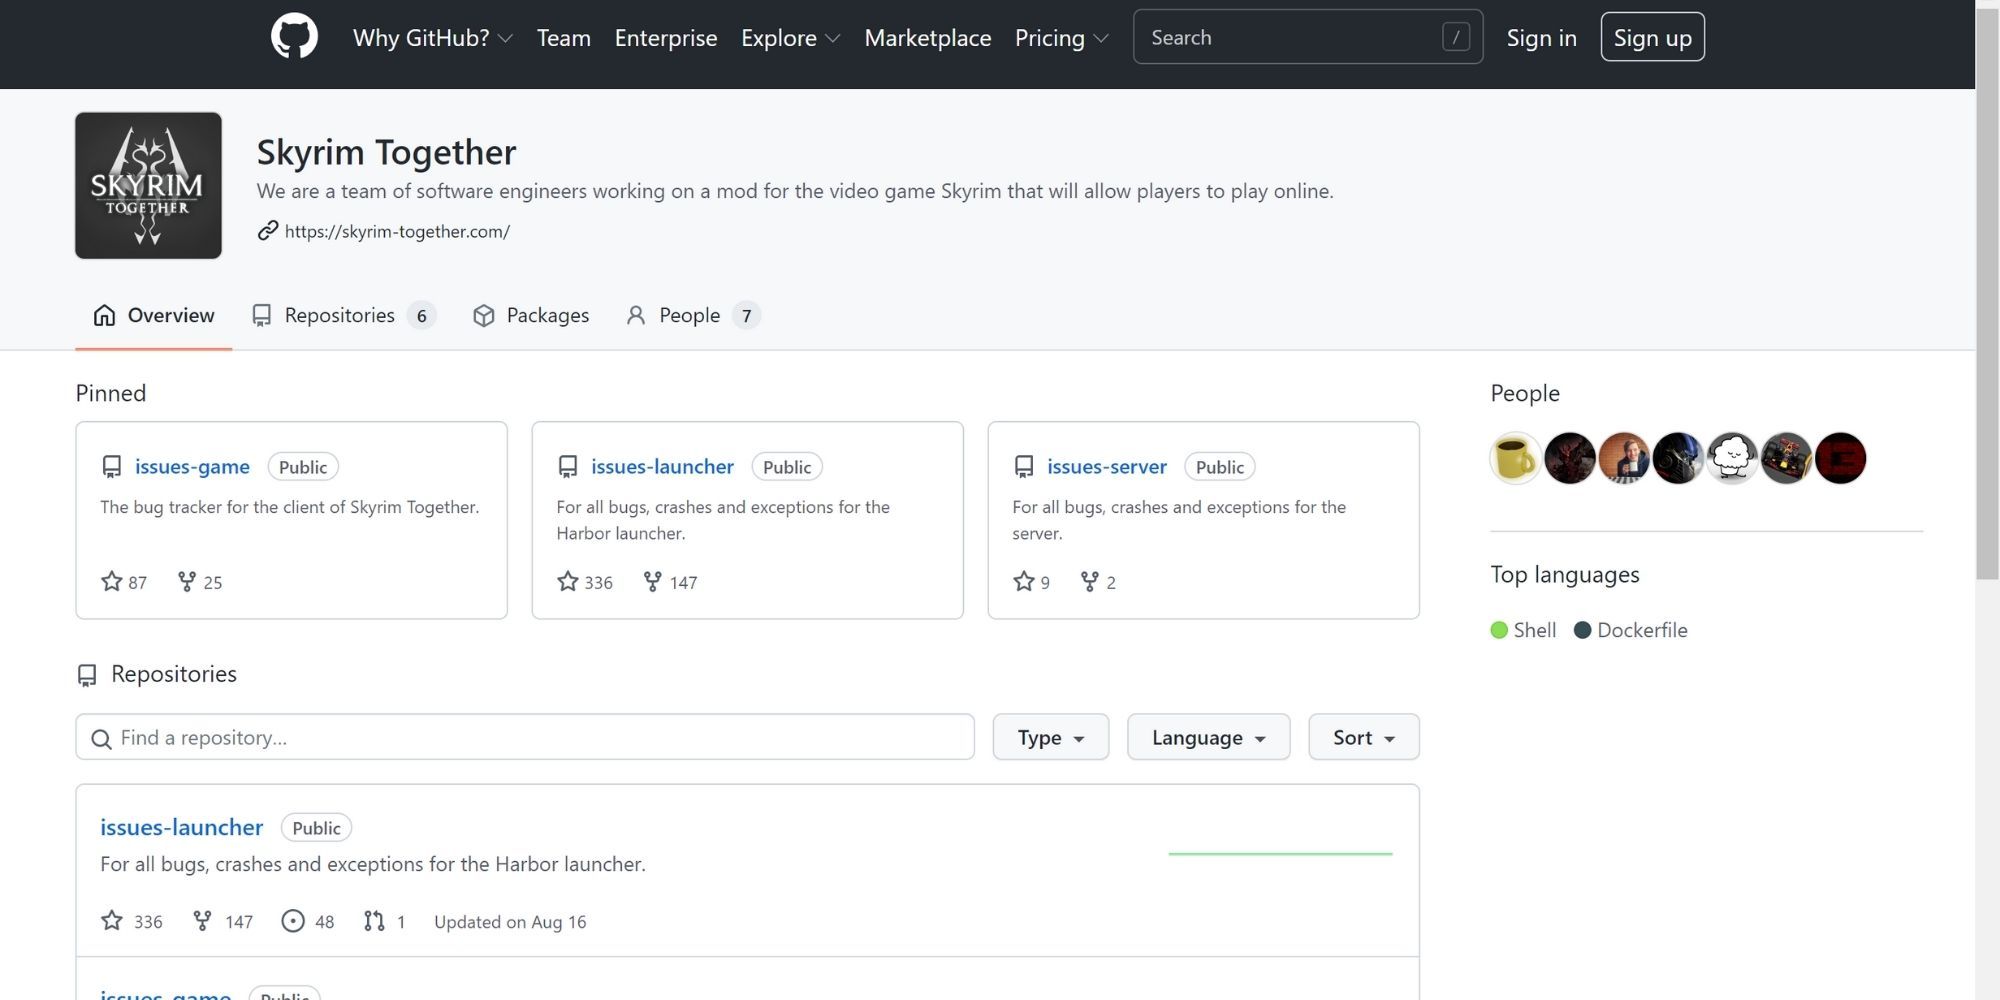Open Skyrim Together organization avatar
Viewport: 2000px width, 1000px height.
(x=148, y=185)
